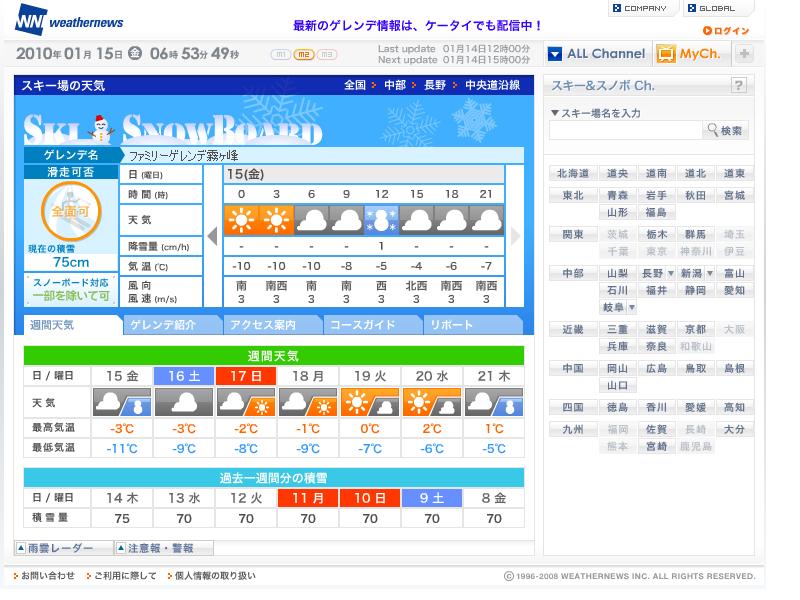Viewport: 800px width, 600px height.
Task: Select the 近畿 region button
Action: [x=572, y=330]
